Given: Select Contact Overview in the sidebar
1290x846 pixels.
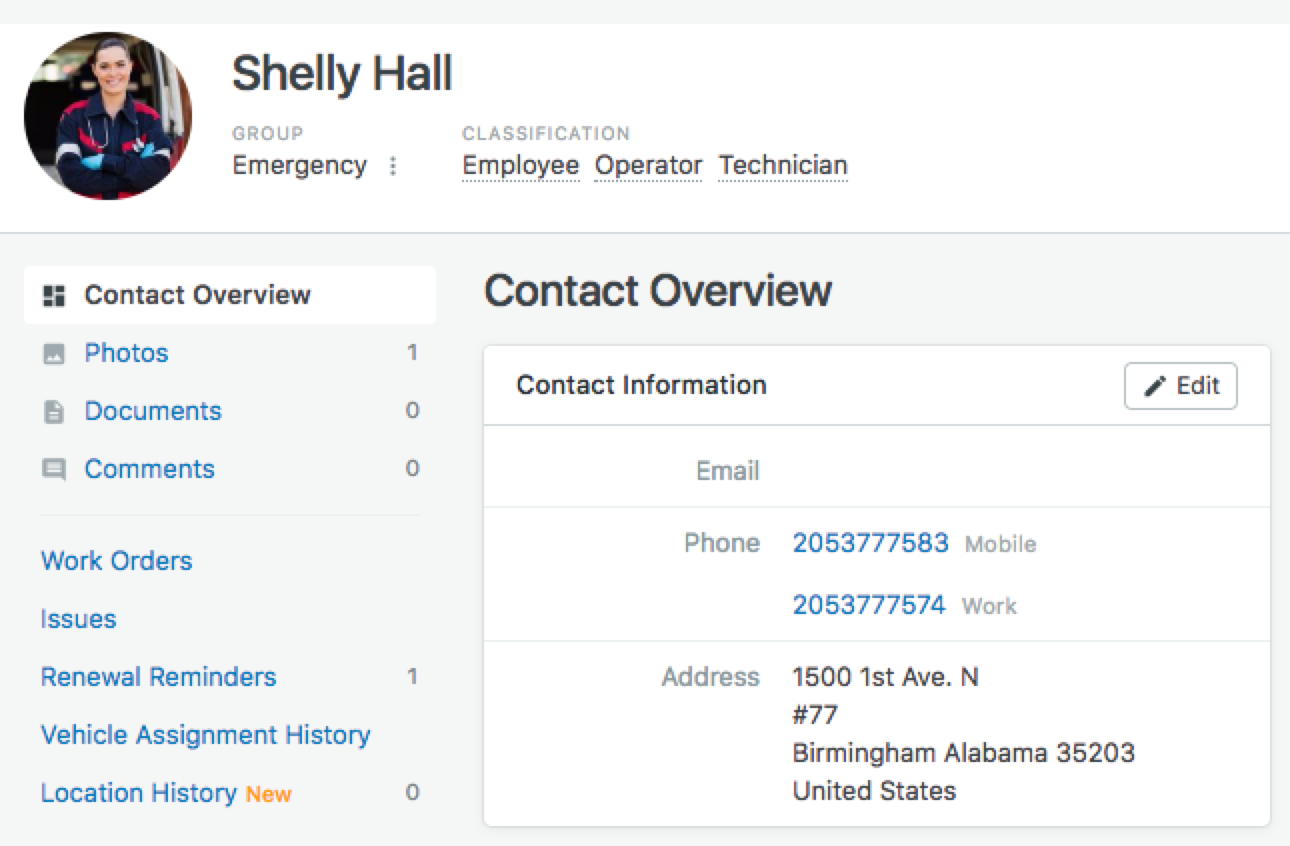Looking at the screenshot, I should [197, 295].
